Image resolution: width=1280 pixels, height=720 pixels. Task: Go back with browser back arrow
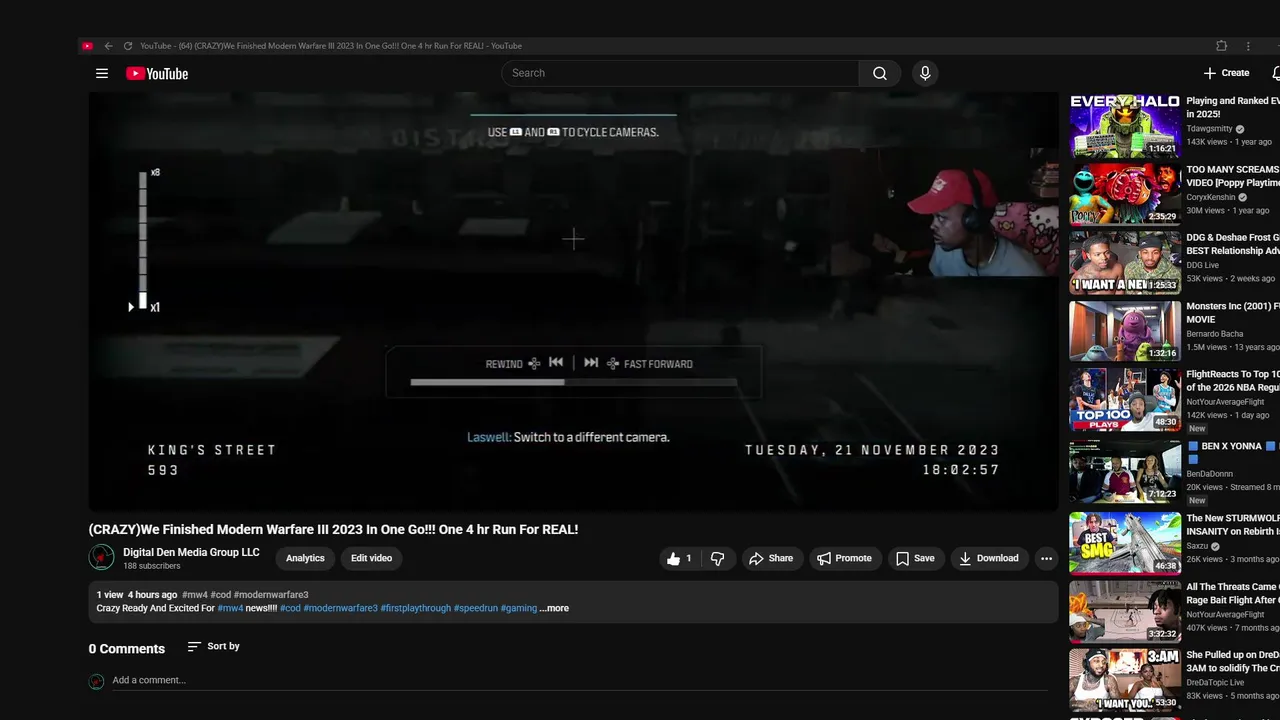click(108, 46)
